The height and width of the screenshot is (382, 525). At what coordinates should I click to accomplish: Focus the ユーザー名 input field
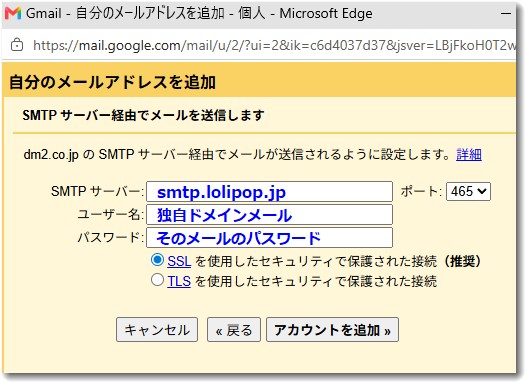pyautogui.click(x=270, y=215)
